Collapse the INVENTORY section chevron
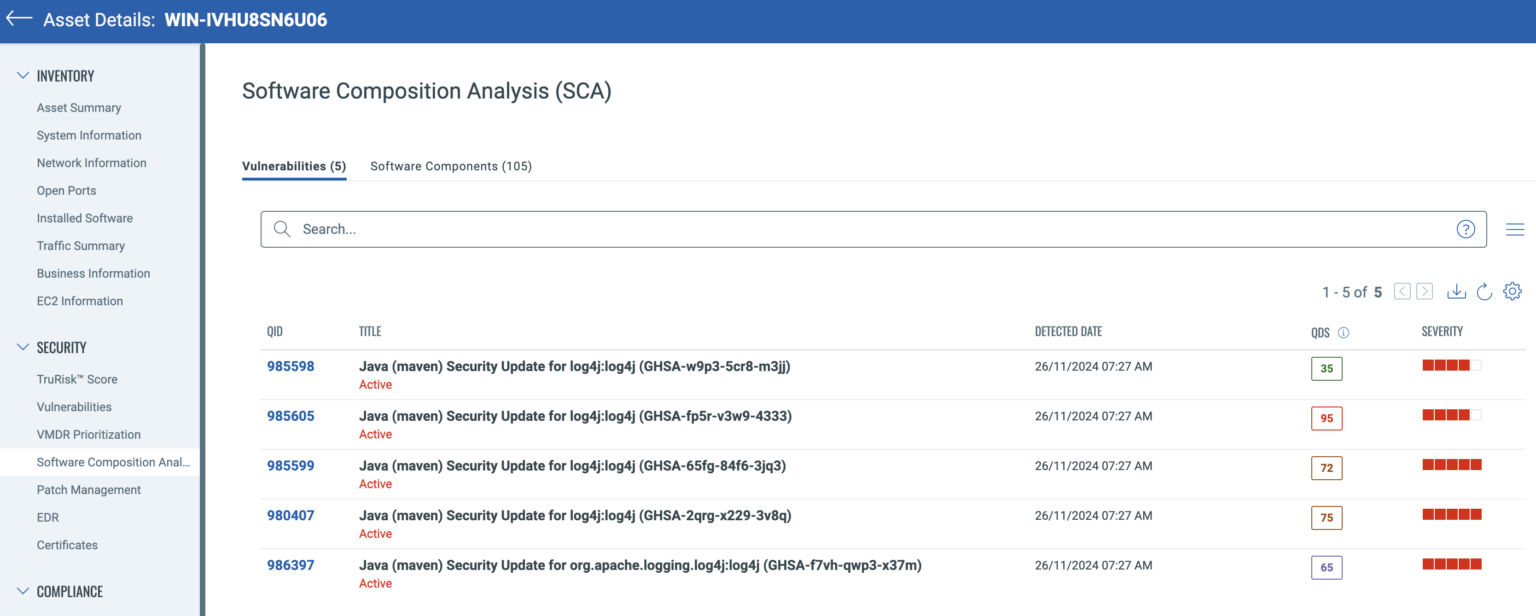 click(22, 75)
